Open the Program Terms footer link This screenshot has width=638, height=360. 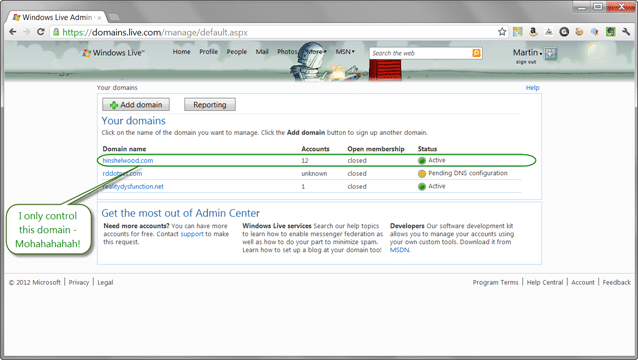[x=495, y=282]
